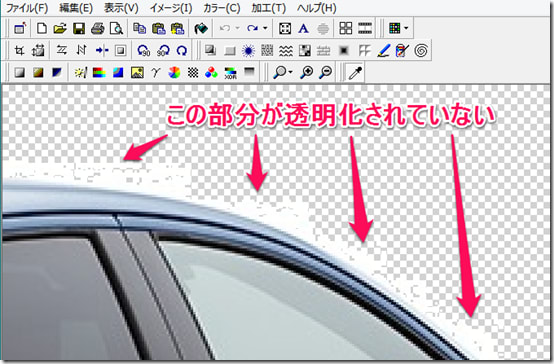
Task: Rotate image 90 degrees left
Action: tap(144, 51)
